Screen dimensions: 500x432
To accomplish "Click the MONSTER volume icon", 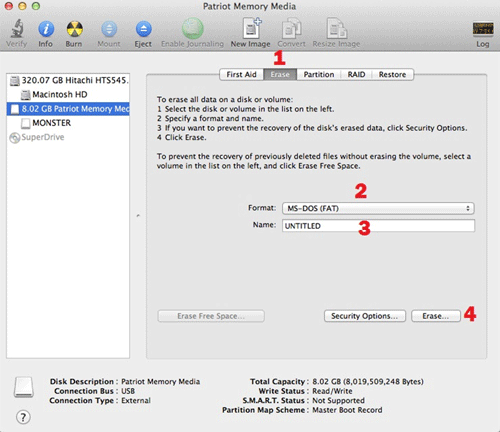I will click(x=25, y=123).
